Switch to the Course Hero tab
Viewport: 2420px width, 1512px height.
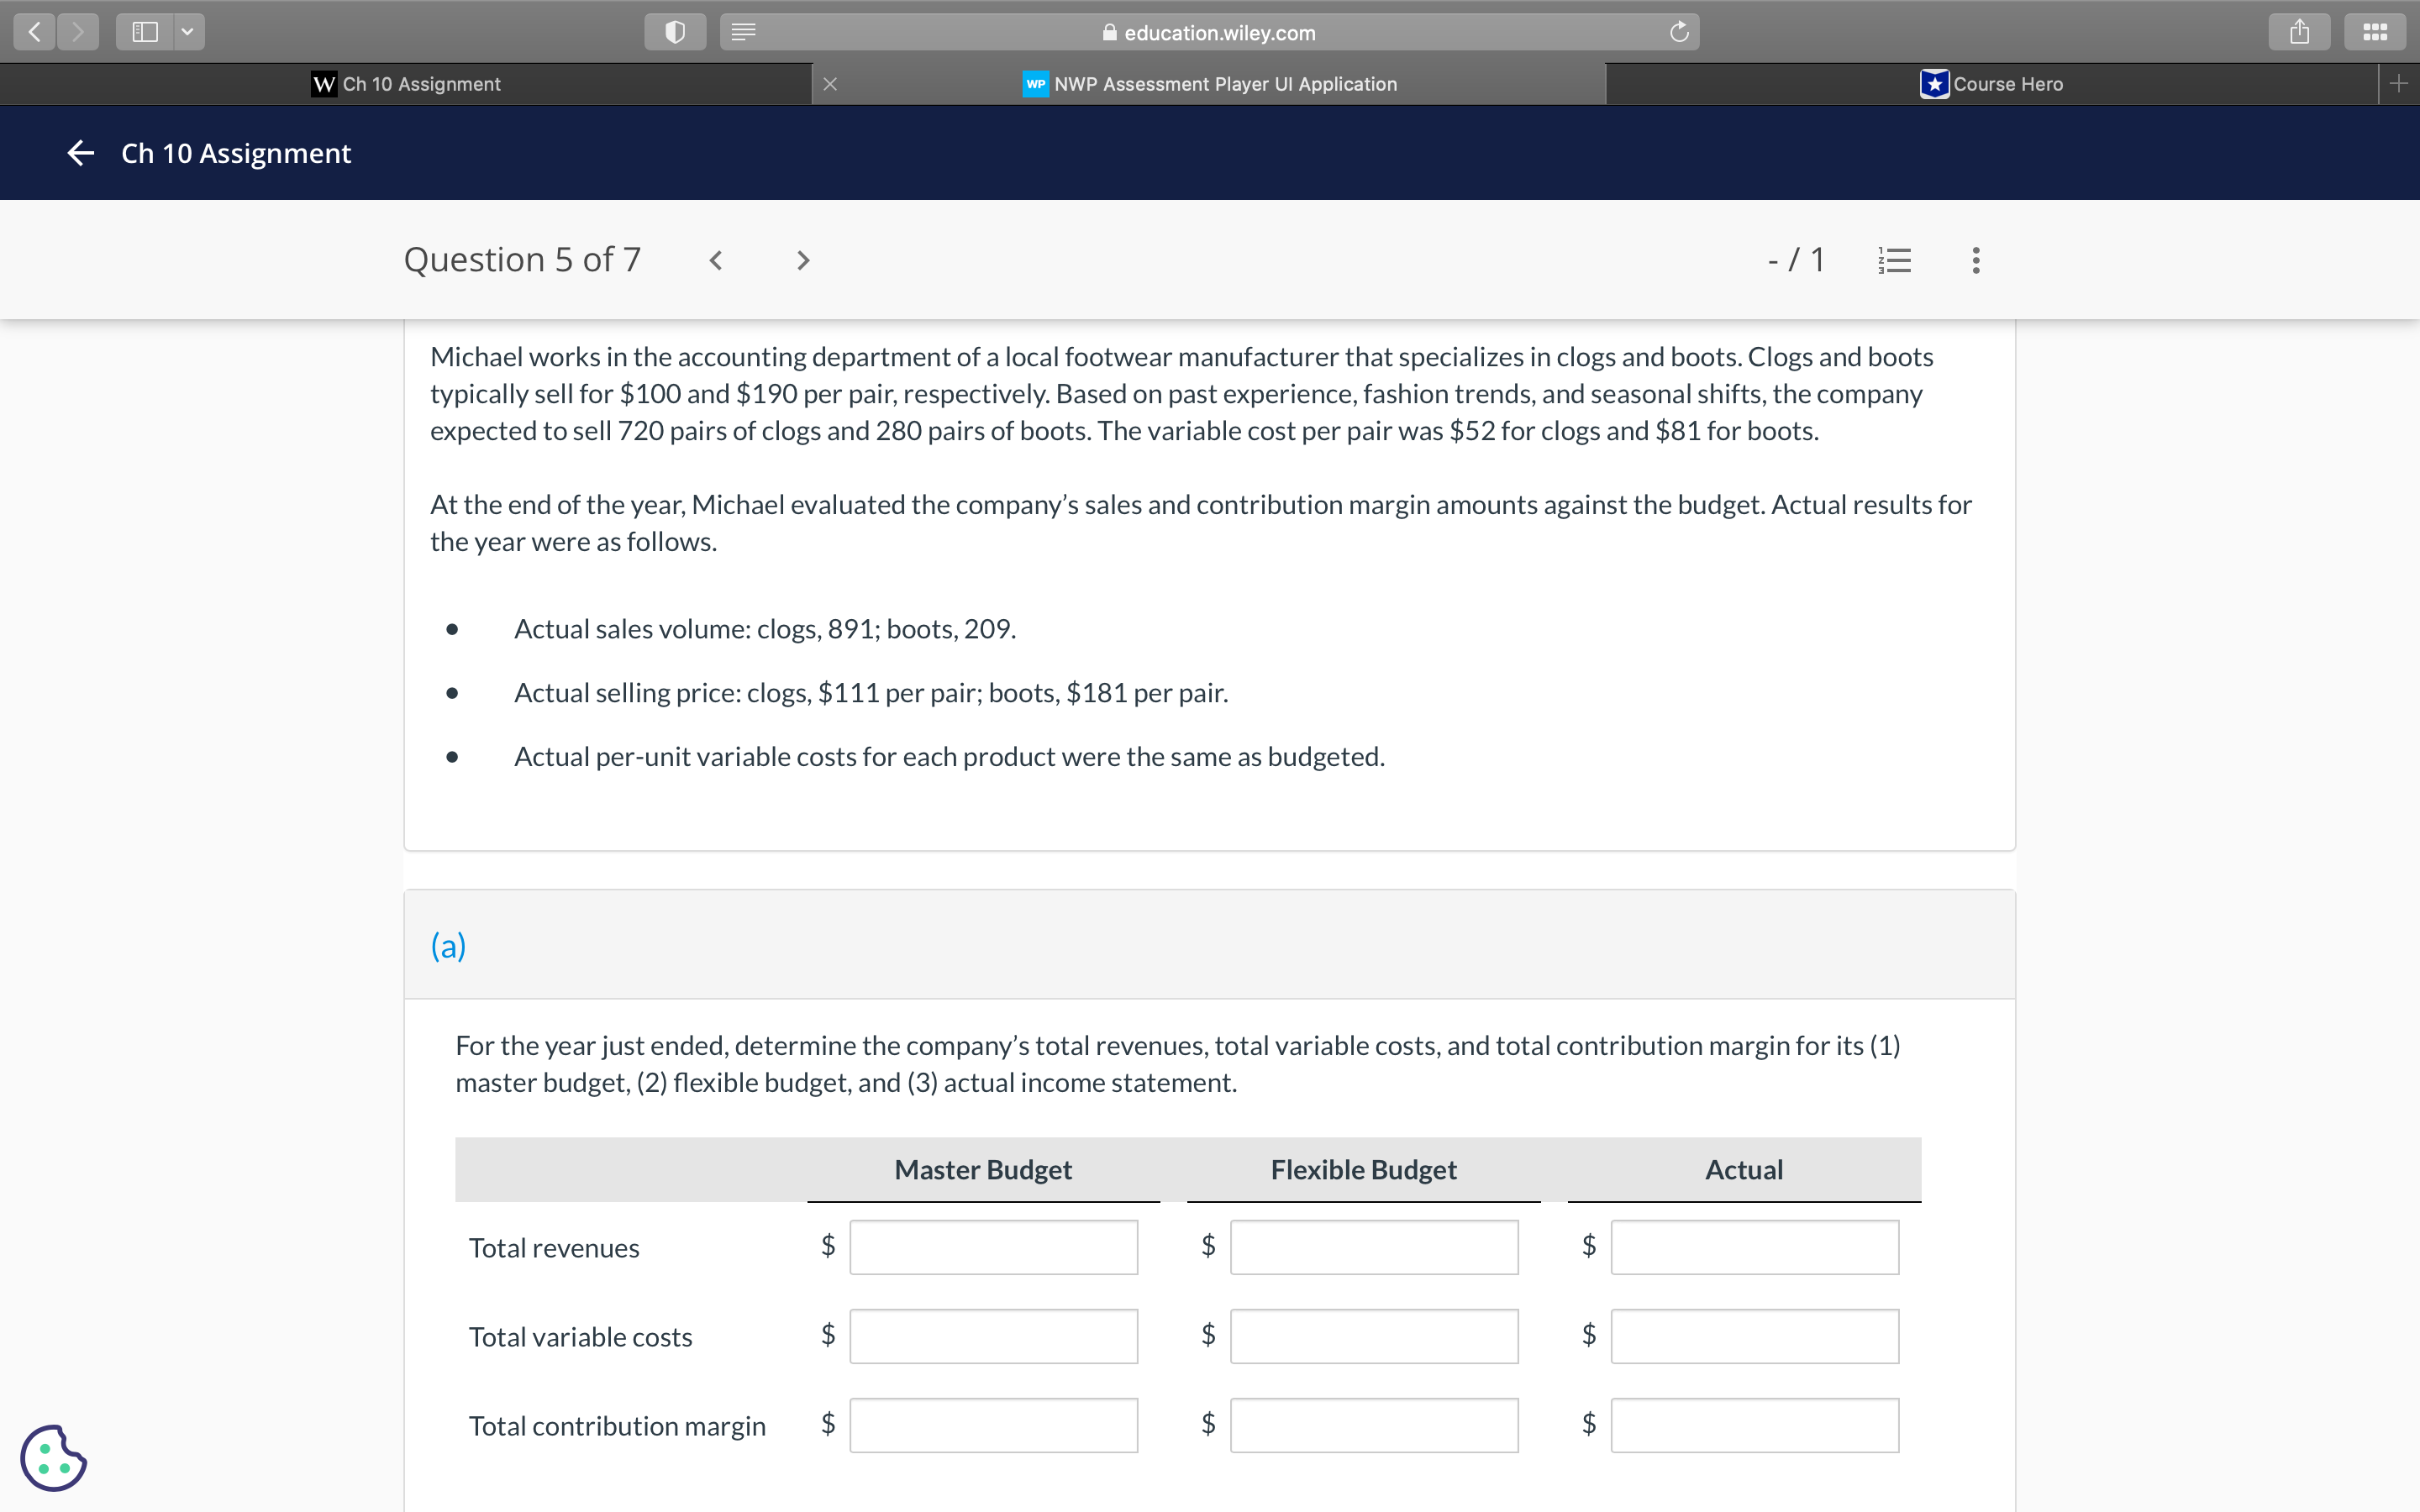tap(1993, 84)
